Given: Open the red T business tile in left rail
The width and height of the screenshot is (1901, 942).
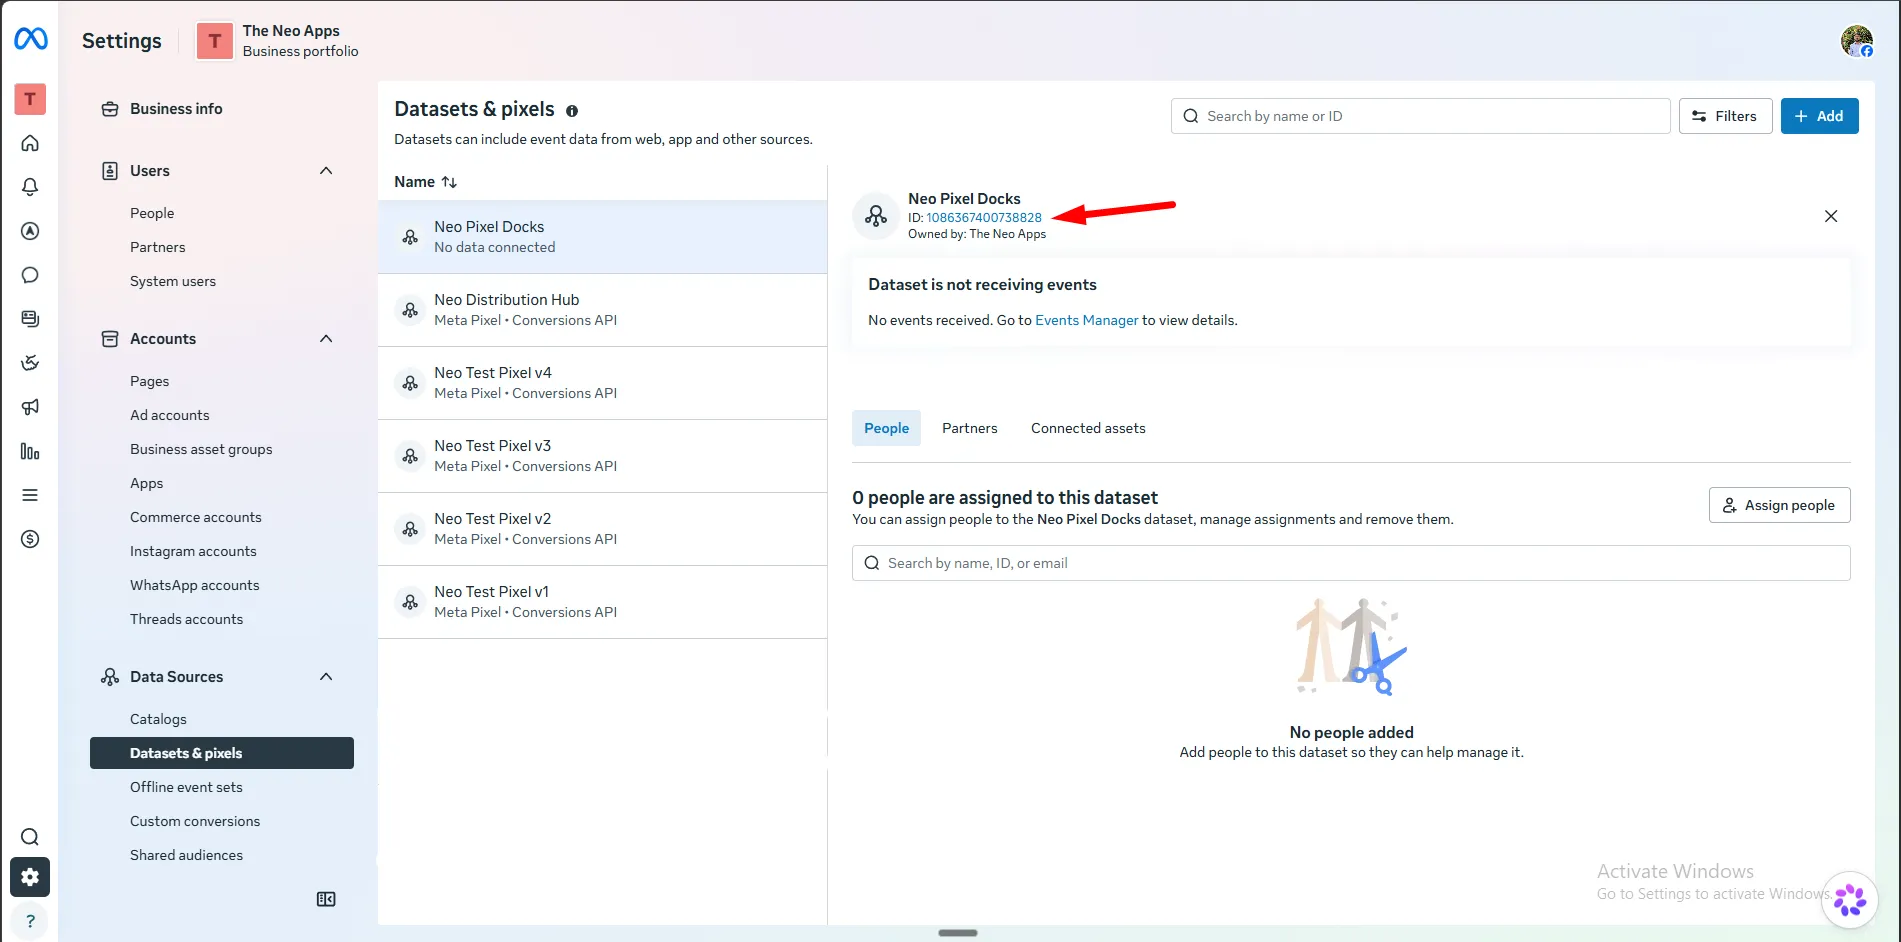Looking at the screenshot, I should click(x=30, y=98).
